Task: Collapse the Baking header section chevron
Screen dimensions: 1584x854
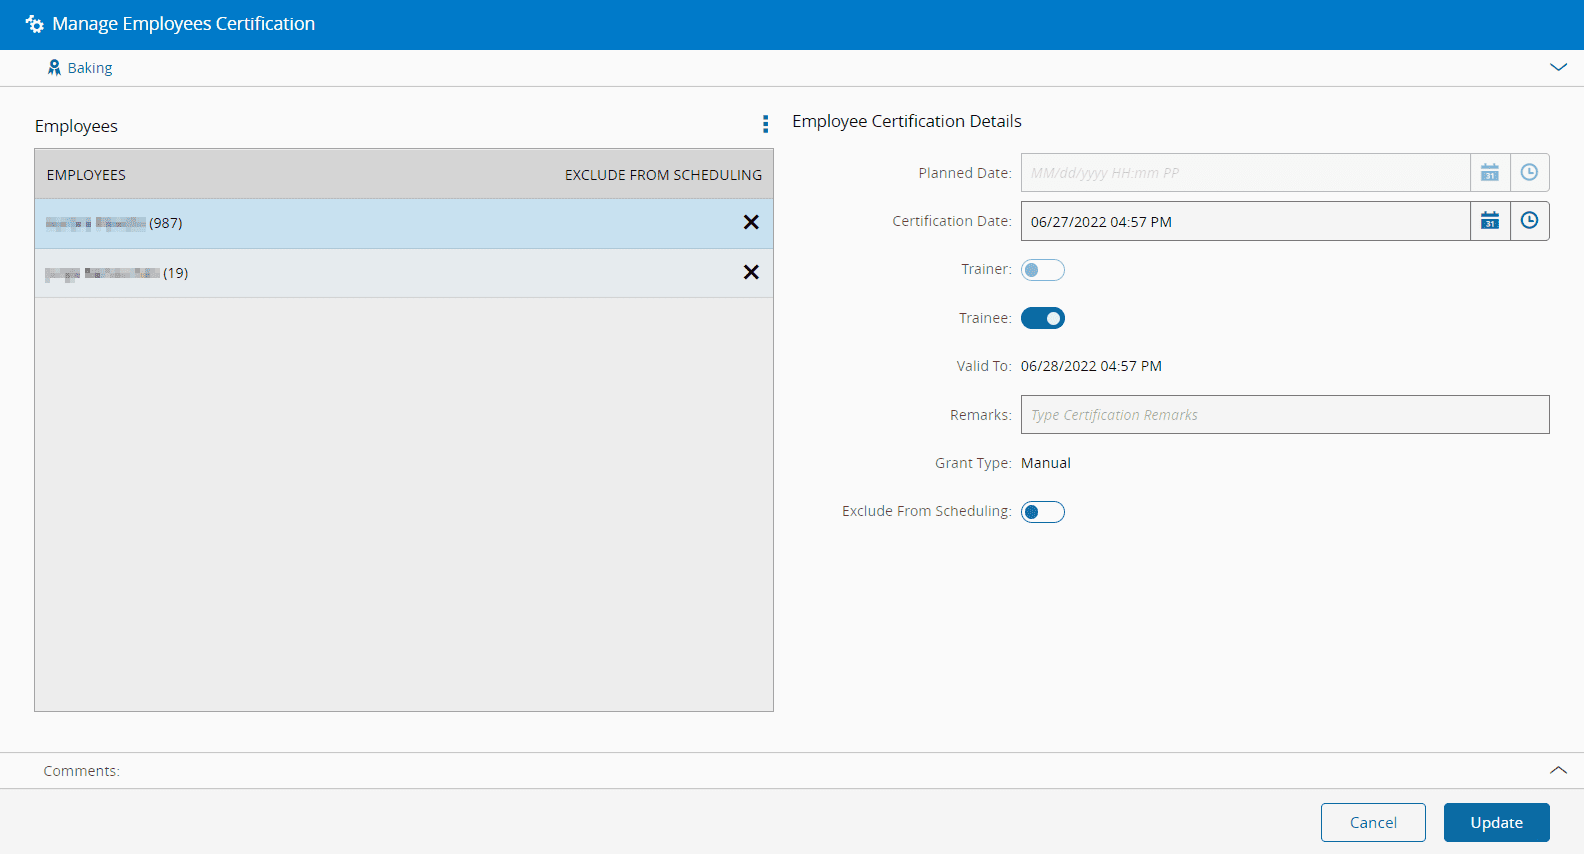Action: click(x=1558, y=68)
